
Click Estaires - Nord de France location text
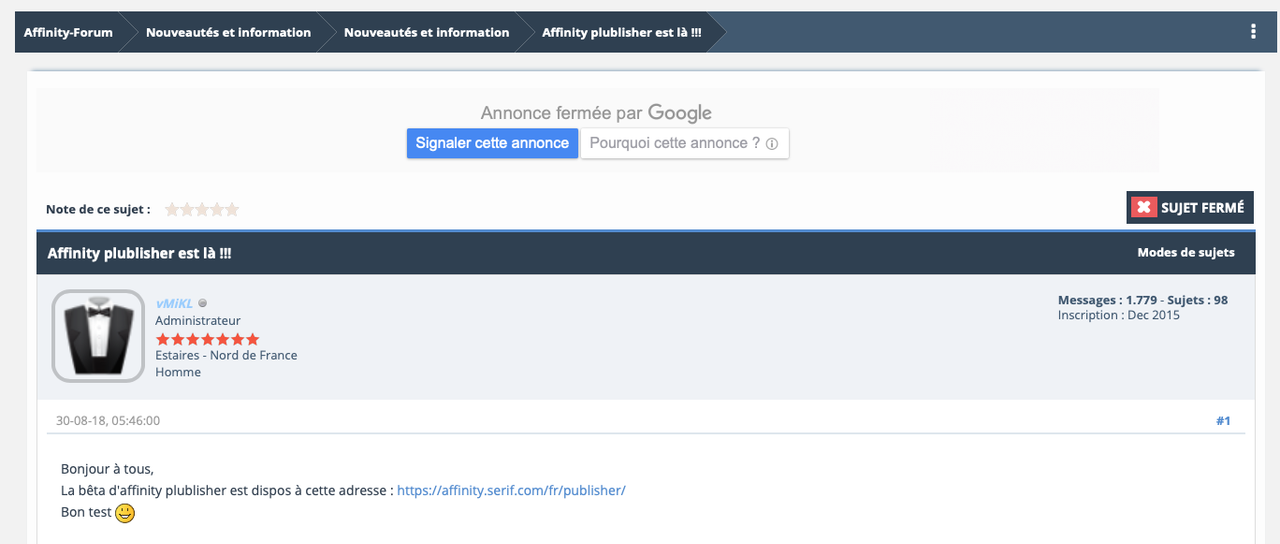click(226, 355)
